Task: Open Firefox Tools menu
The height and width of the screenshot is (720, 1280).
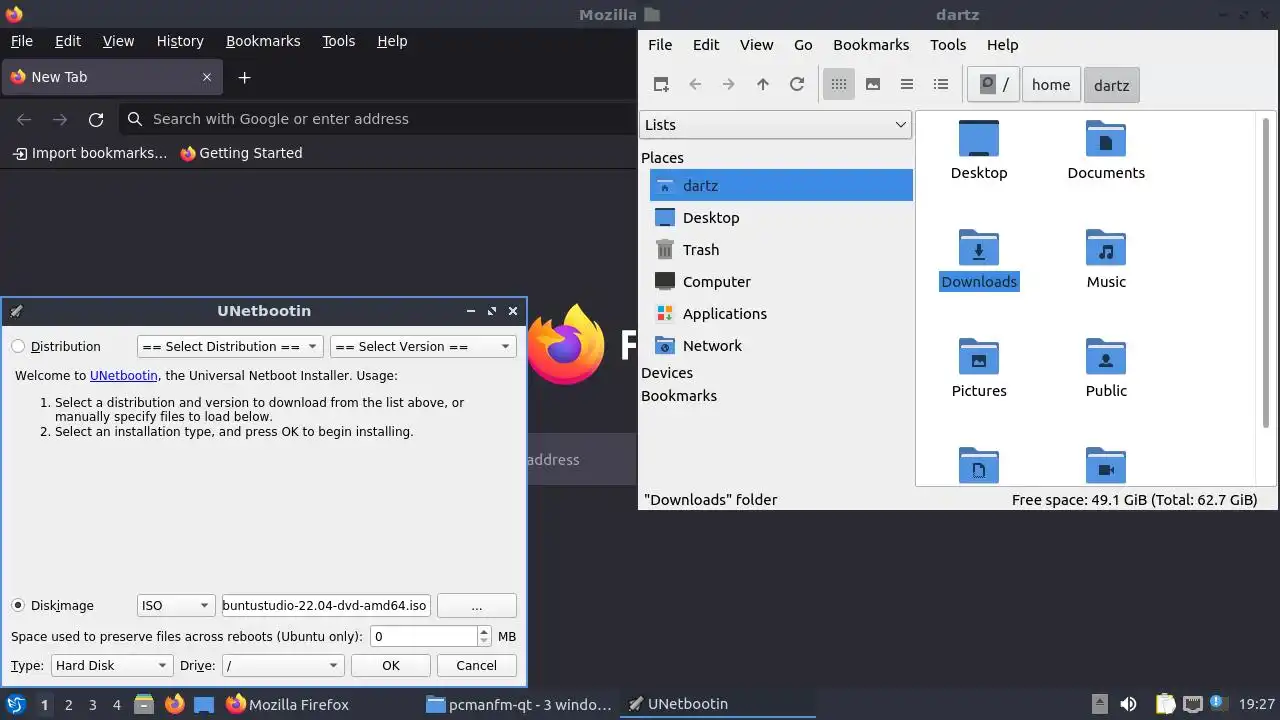Action: click(338, 41)
